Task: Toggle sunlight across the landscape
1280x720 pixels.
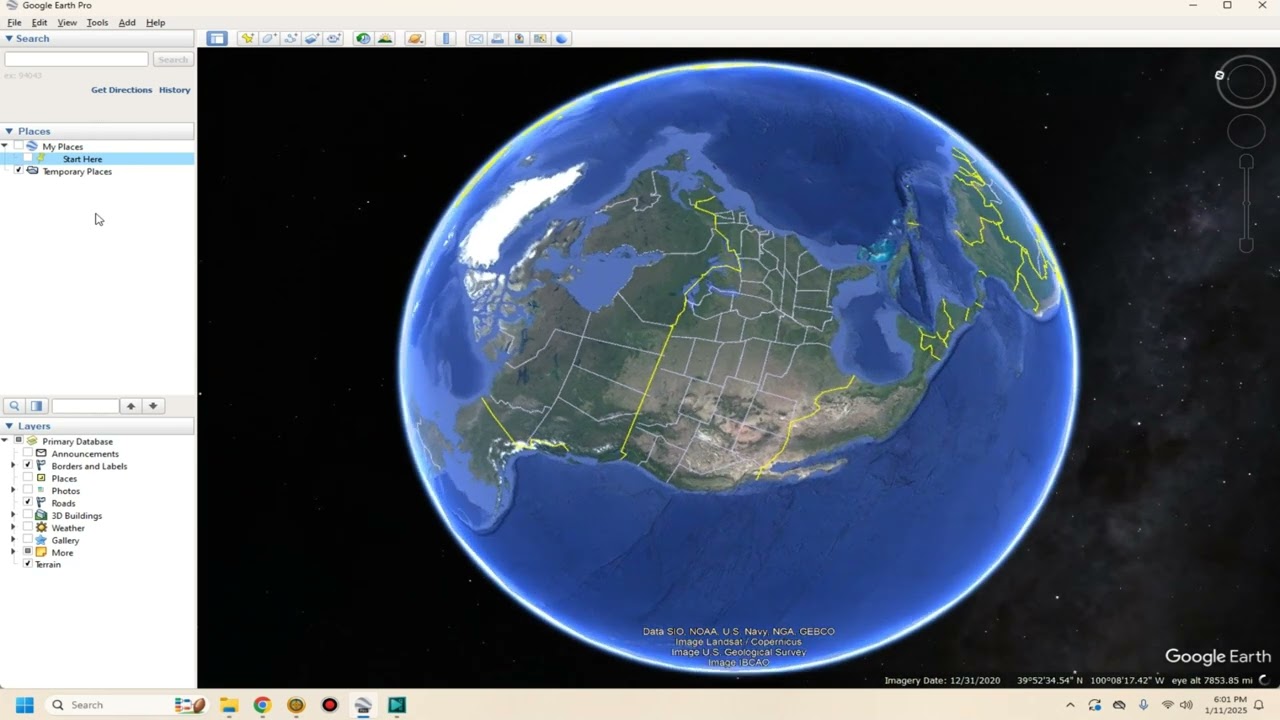Action: (385, 38)
